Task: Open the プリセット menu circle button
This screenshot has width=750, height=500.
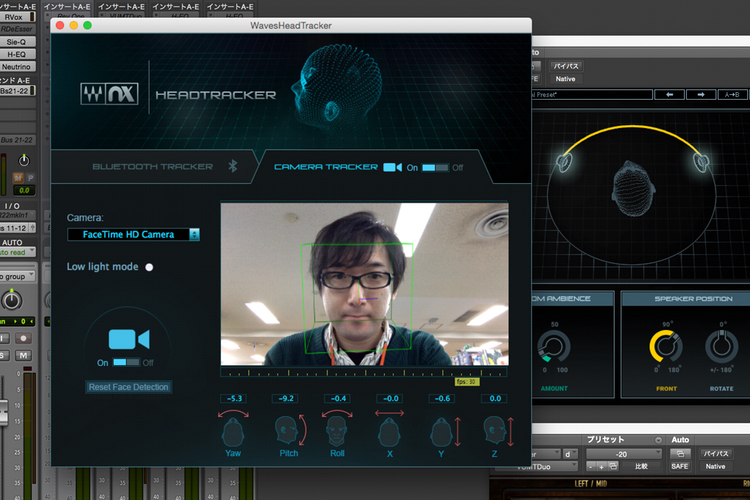Action: [x=659, y=440]
